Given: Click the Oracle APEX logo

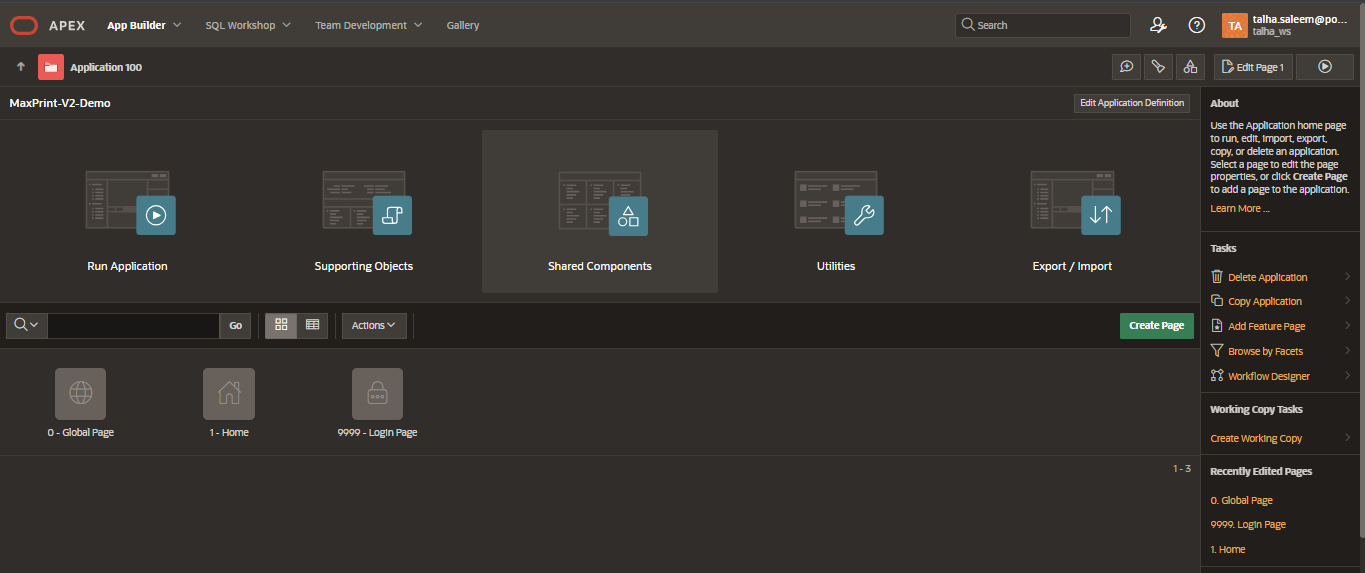Looking at the screenshot, I should point(48,25).
